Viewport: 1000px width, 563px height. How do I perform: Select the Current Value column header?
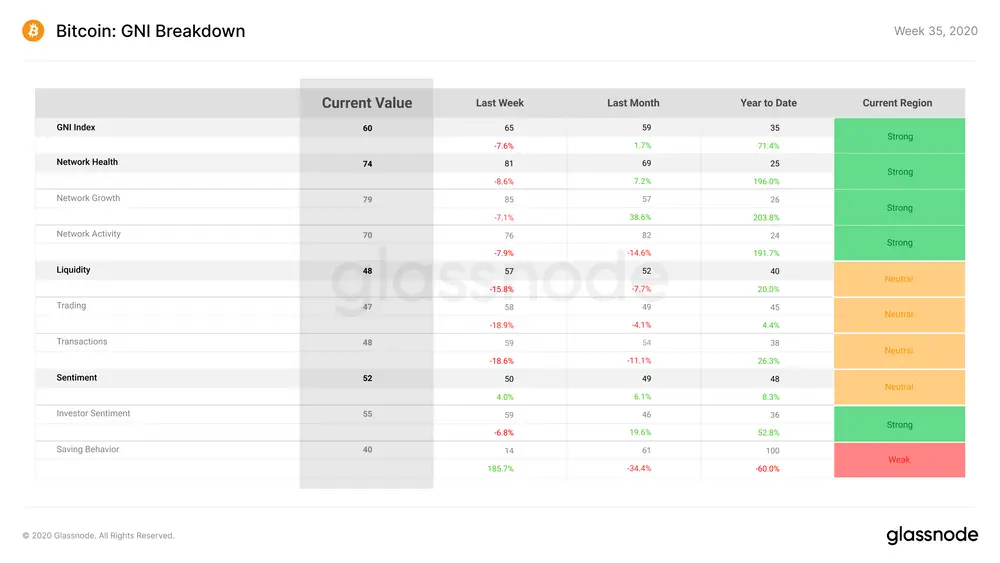(x=367, y=103)
